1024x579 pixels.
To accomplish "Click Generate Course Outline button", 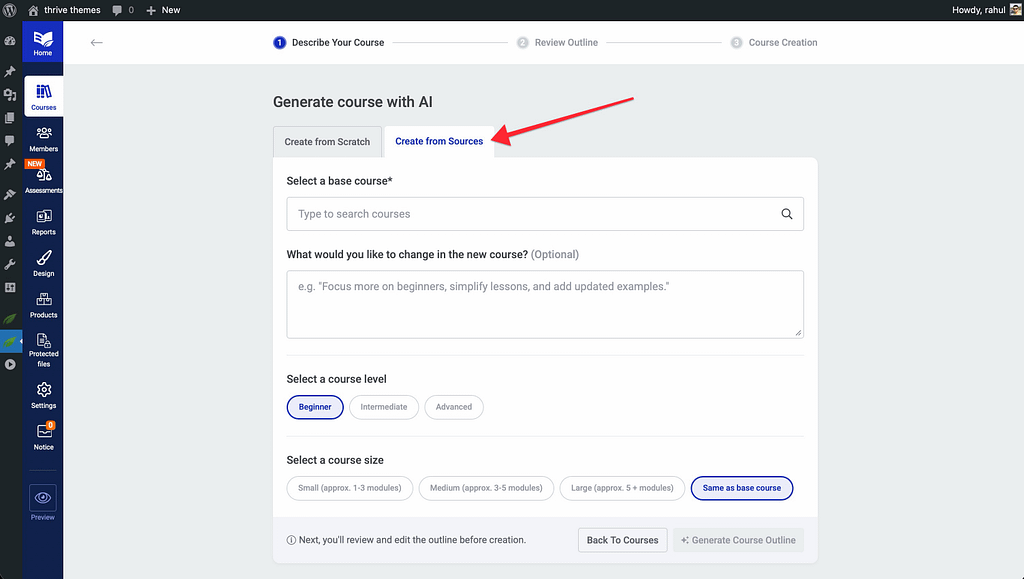I will [x=738, y=540].
